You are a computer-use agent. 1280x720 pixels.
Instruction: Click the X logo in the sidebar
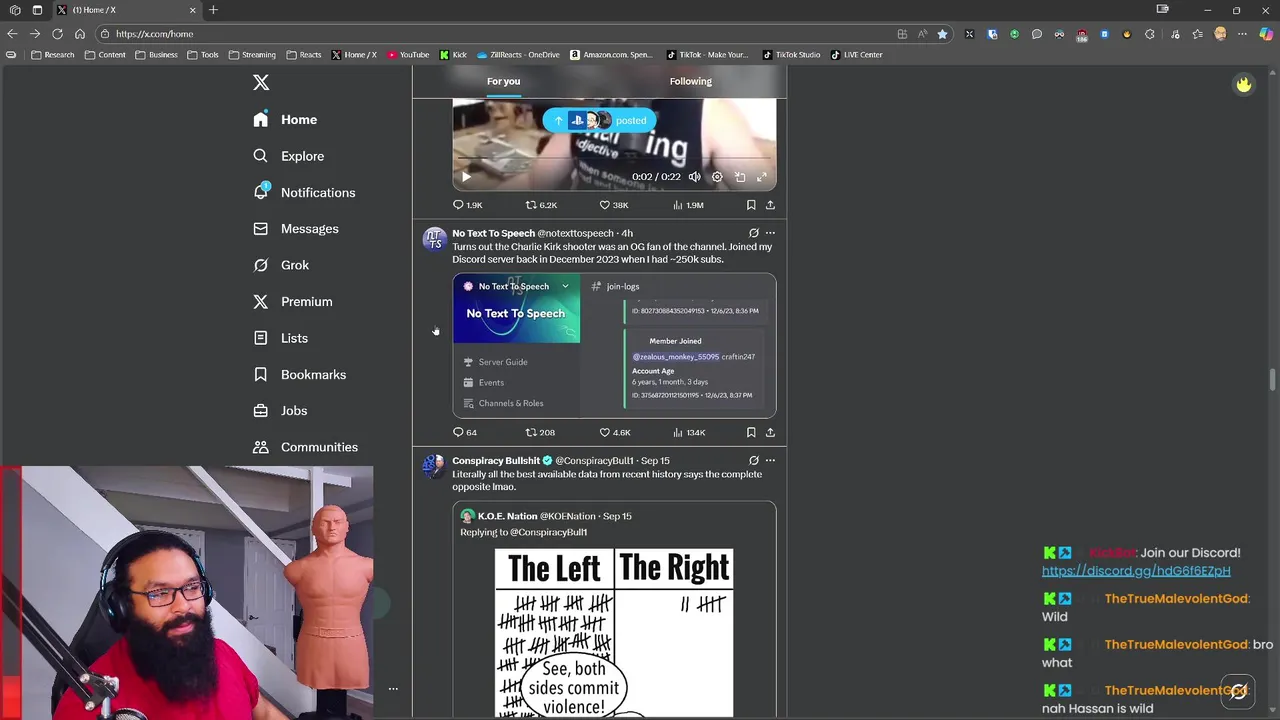tap(261, 83)
